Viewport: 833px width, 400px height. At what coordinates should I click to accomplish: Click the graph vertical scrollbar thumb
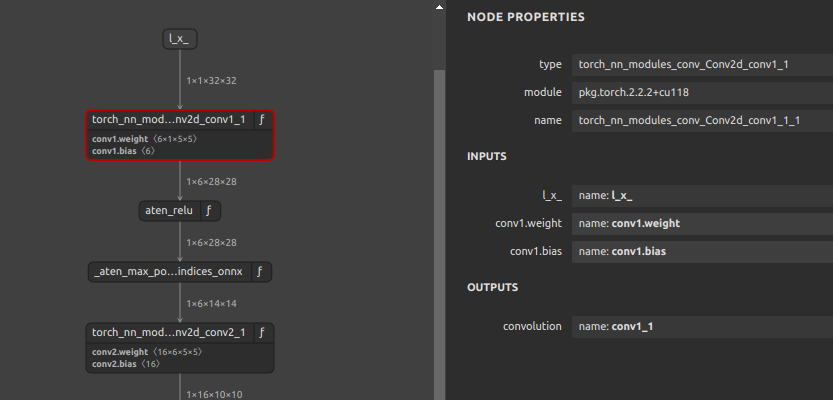point(439,234)
